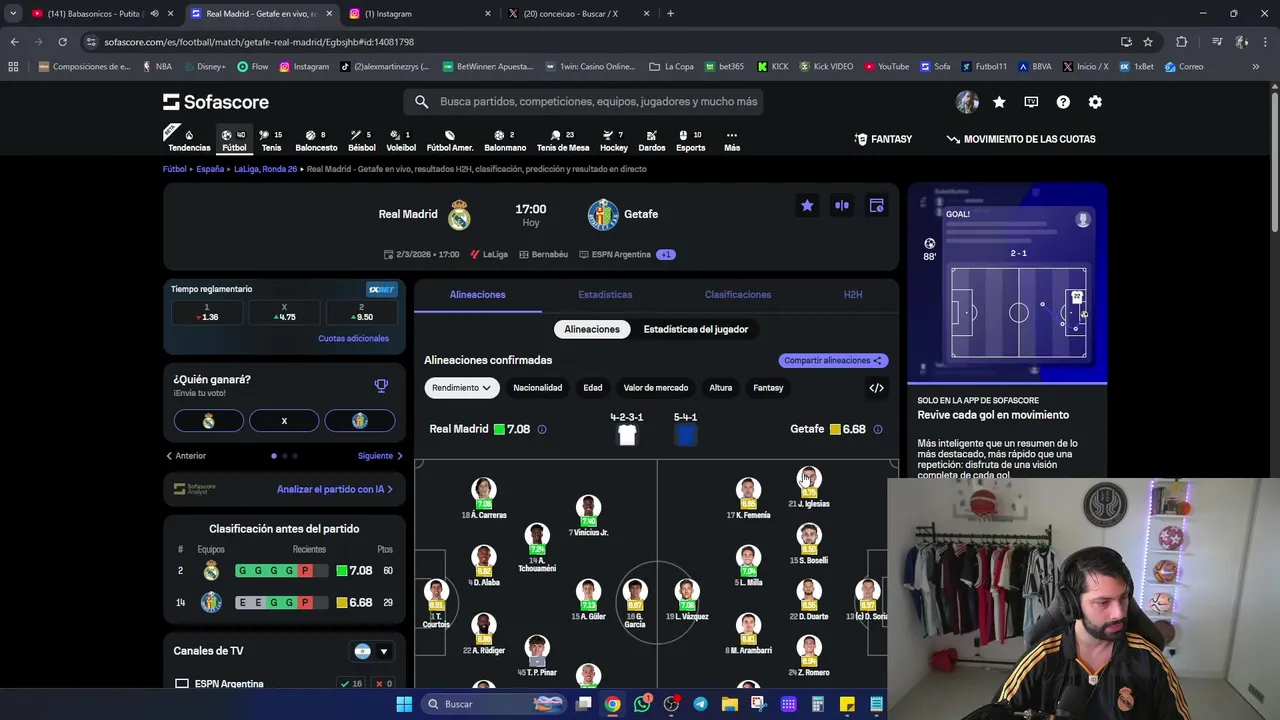Select the Alineaciones pill subtab

[592, 329]
